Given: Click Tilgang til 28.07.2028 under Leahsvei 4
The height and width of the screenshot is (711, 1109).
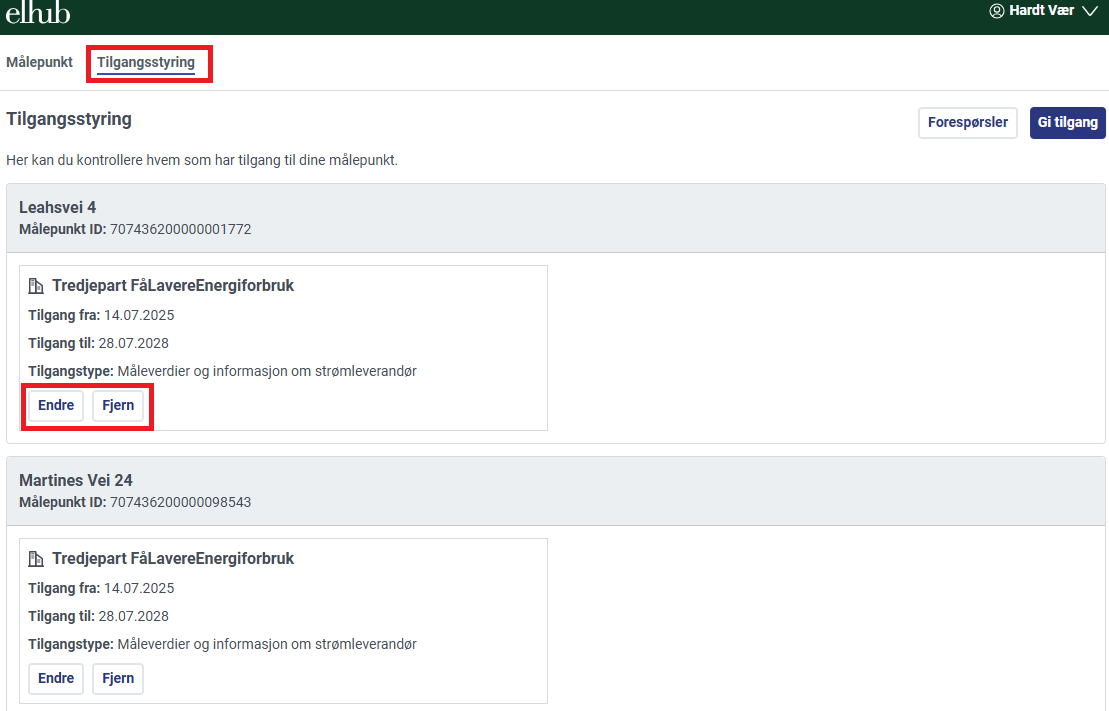Looking at the screenshot, I should [x=98, y=343].
